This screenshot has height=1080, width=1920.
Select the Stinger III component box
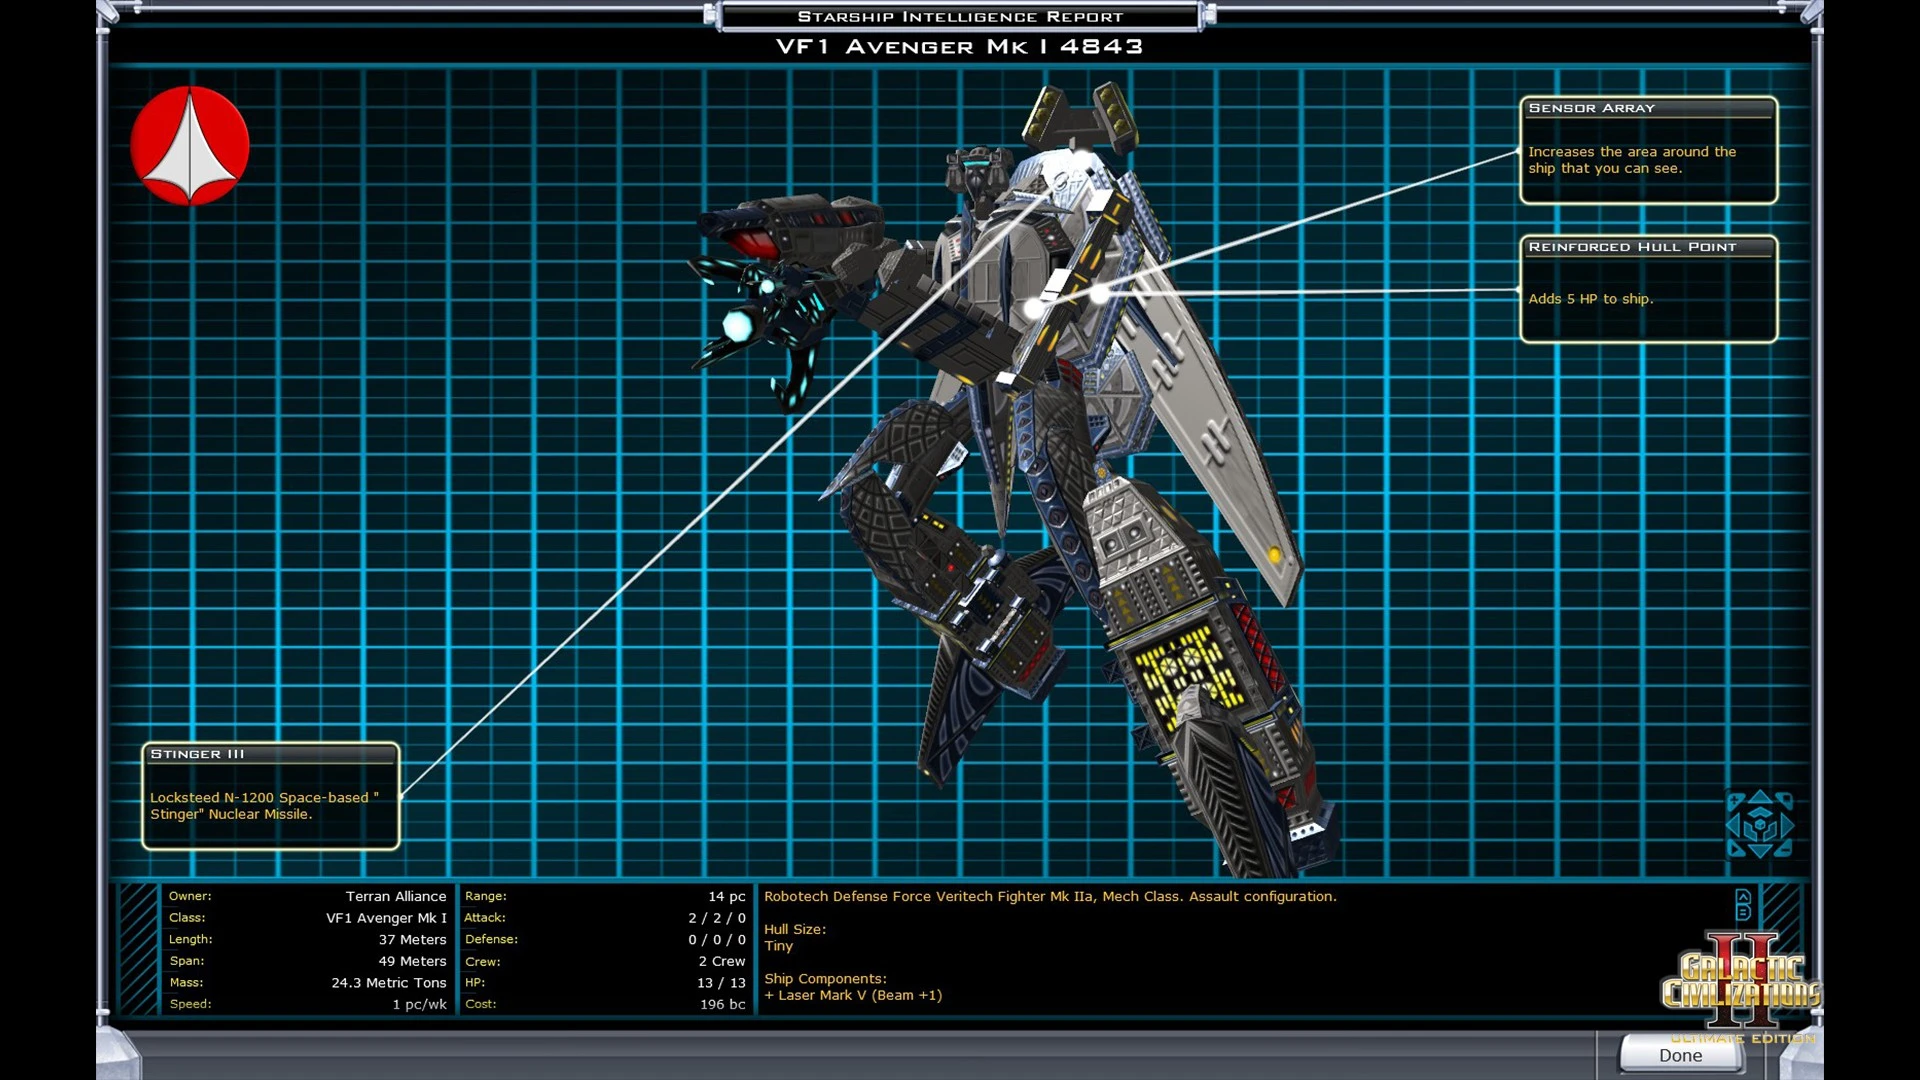click(x=270, y=796)
